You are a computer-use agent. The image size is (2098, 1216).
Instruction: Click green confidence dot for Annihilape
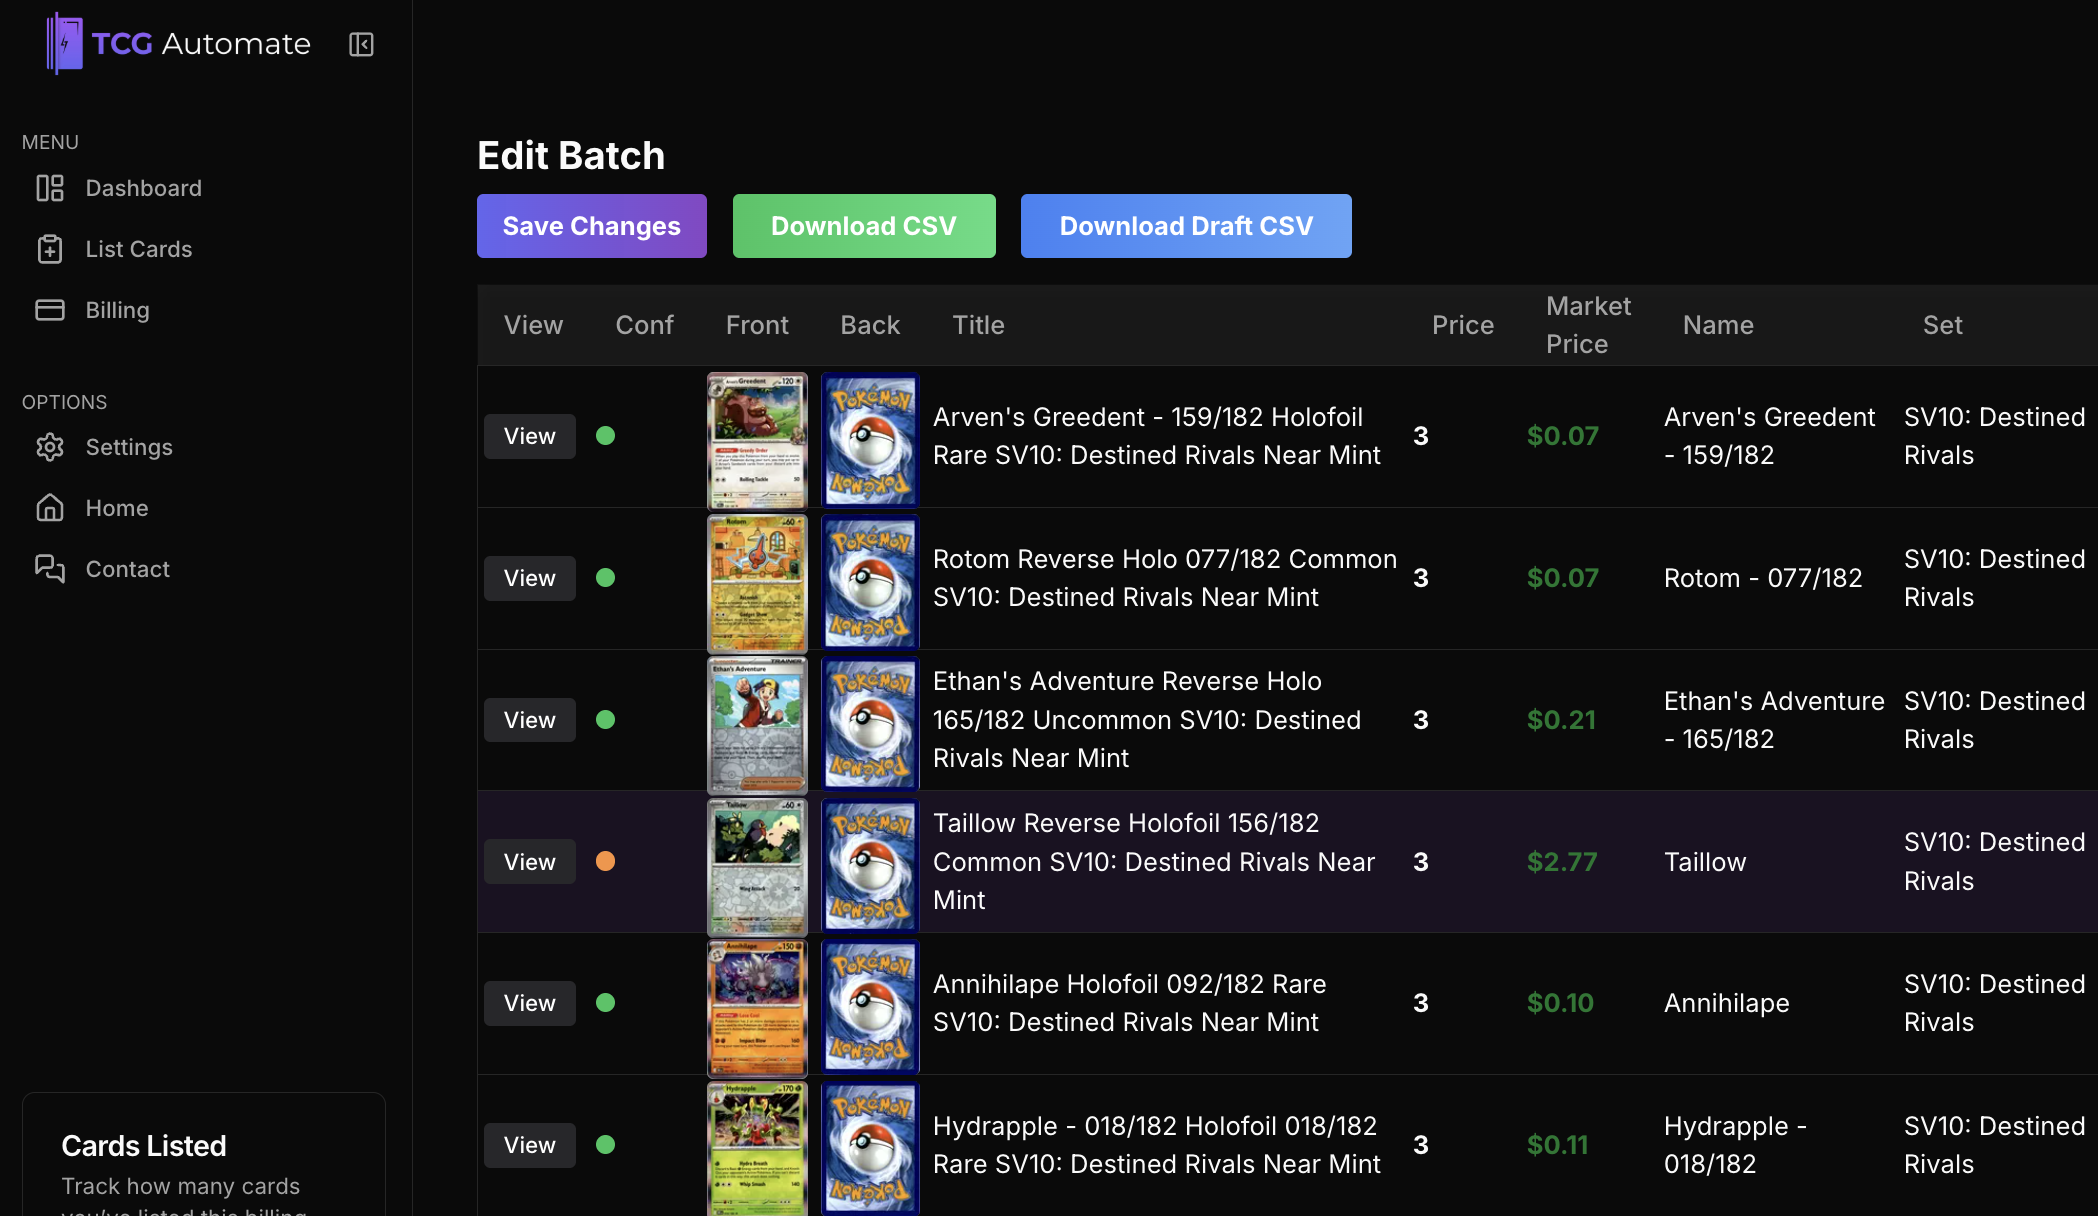[605, 1002]
